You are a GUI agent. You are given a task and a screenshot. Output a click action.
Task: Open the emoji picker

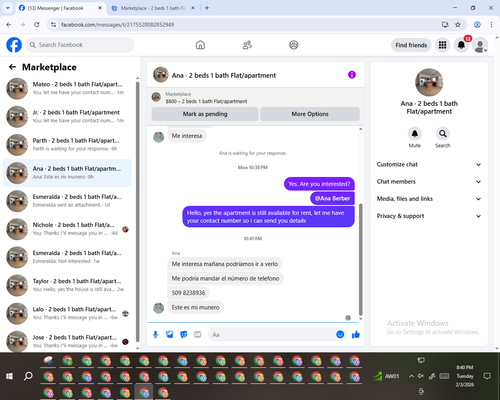(x=340, y=334)
